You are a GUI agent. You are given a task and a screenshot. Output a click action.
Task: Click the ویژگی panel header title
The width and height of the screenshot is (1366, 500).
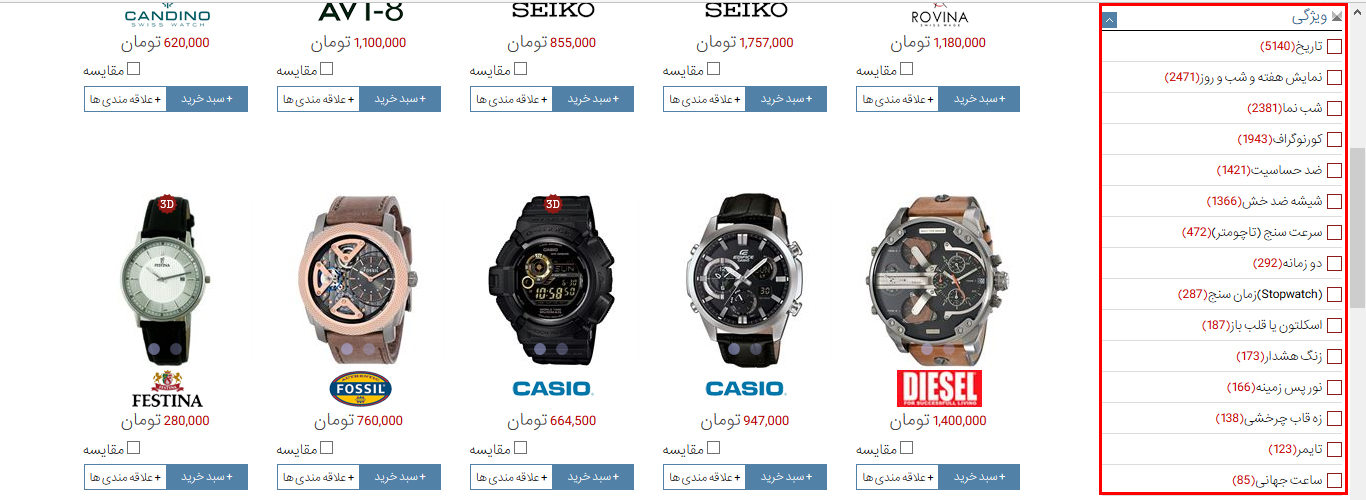1309,18
